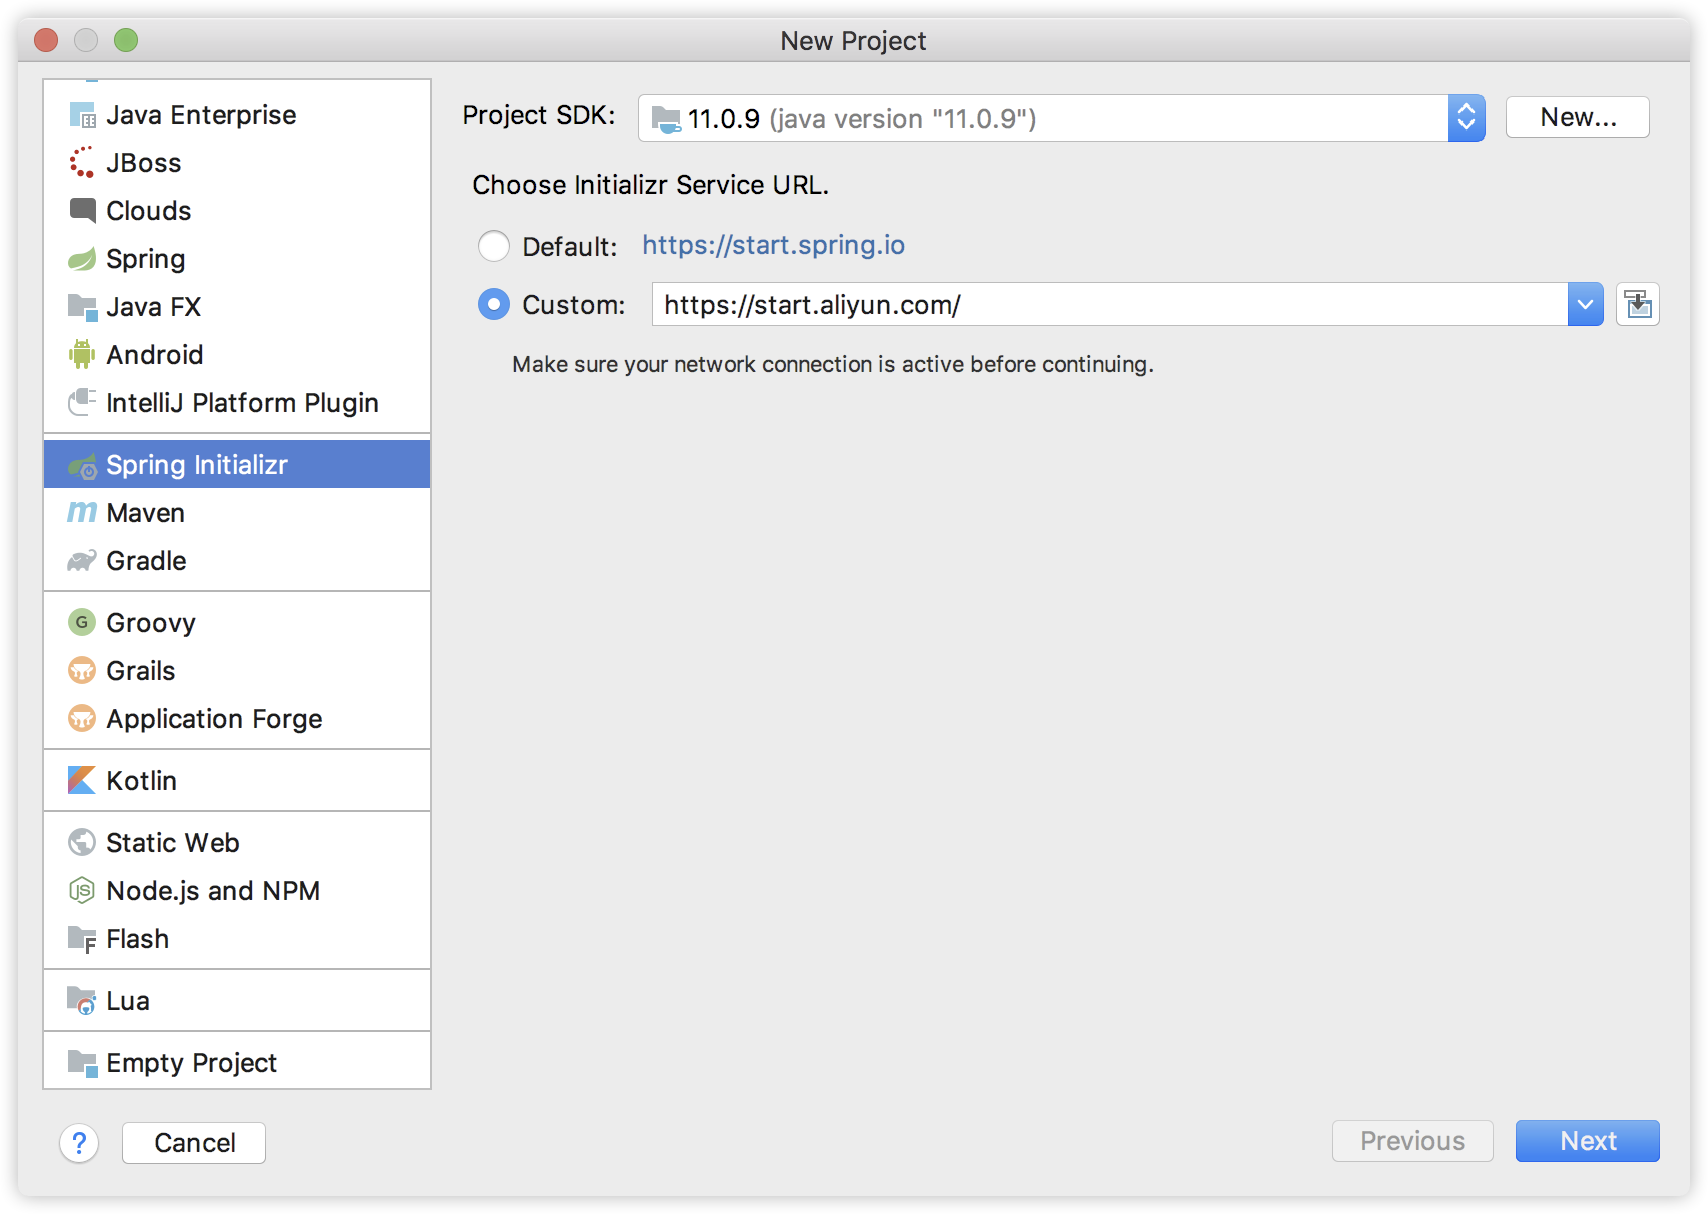Screen dimensions: 1708x1214
Task: Pick the Kotlin project type
Action: (x=237, y=780)
